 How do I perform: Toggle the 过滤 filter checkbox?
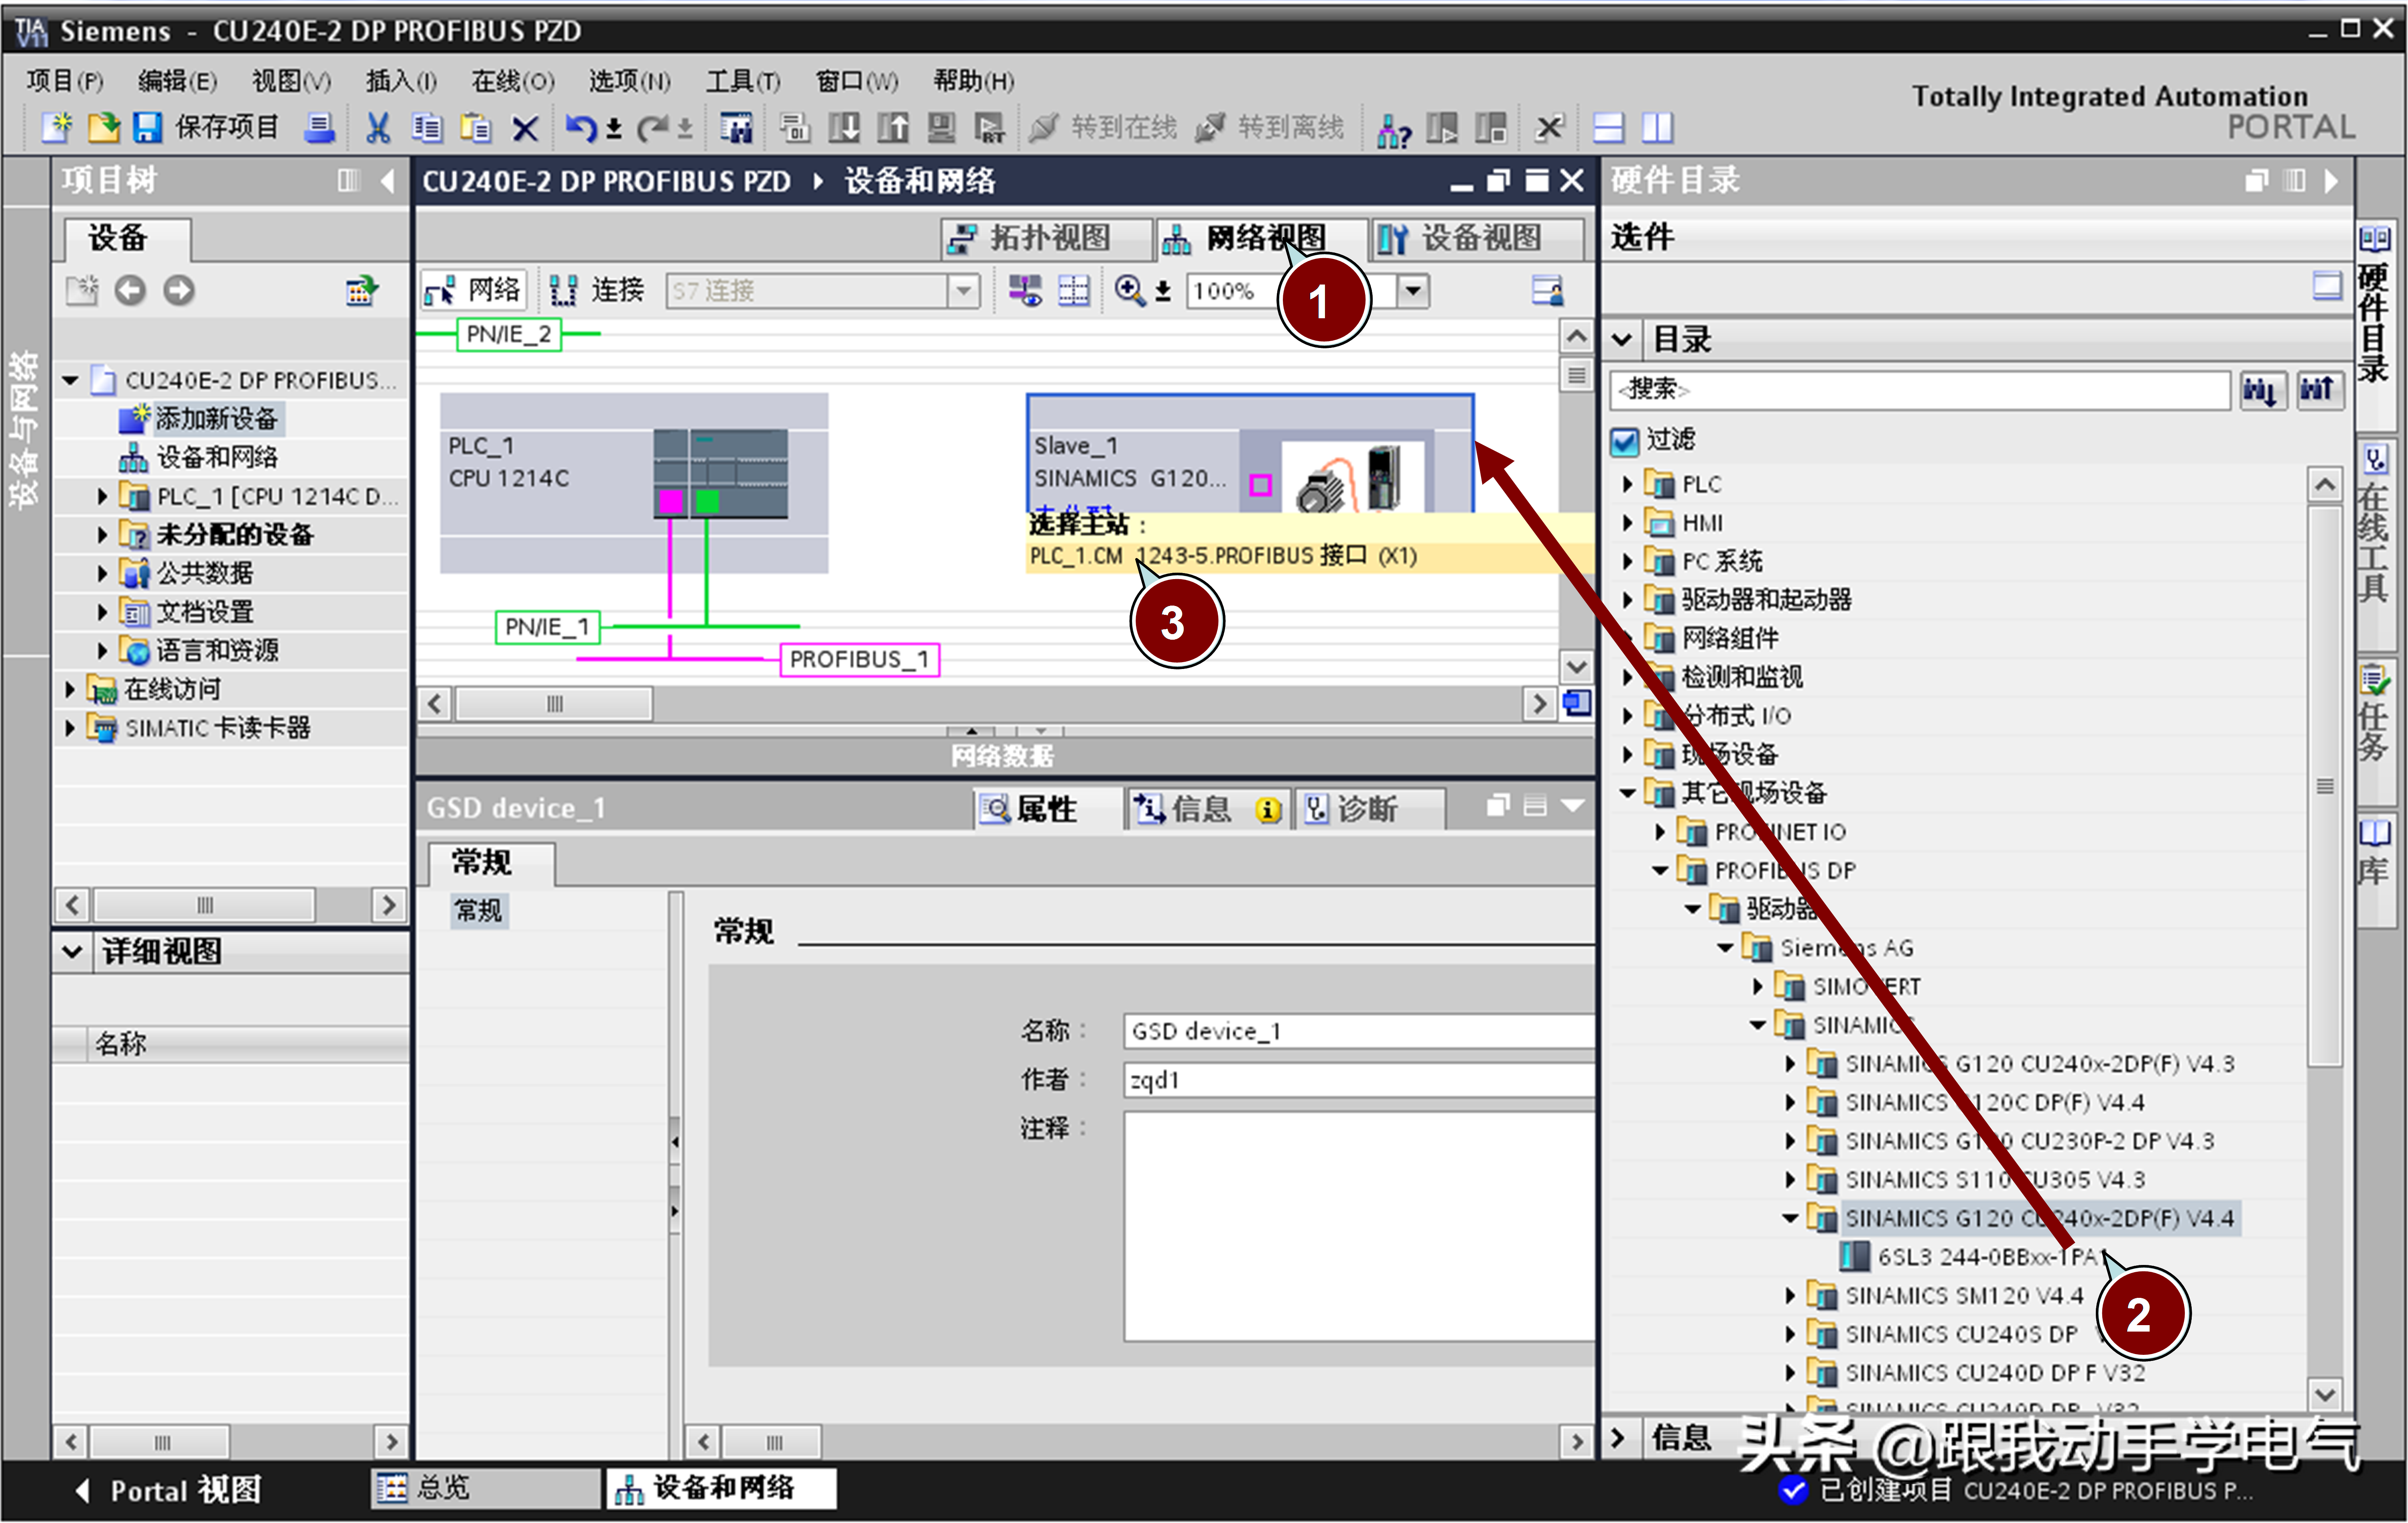click(x=1625, y=440)
